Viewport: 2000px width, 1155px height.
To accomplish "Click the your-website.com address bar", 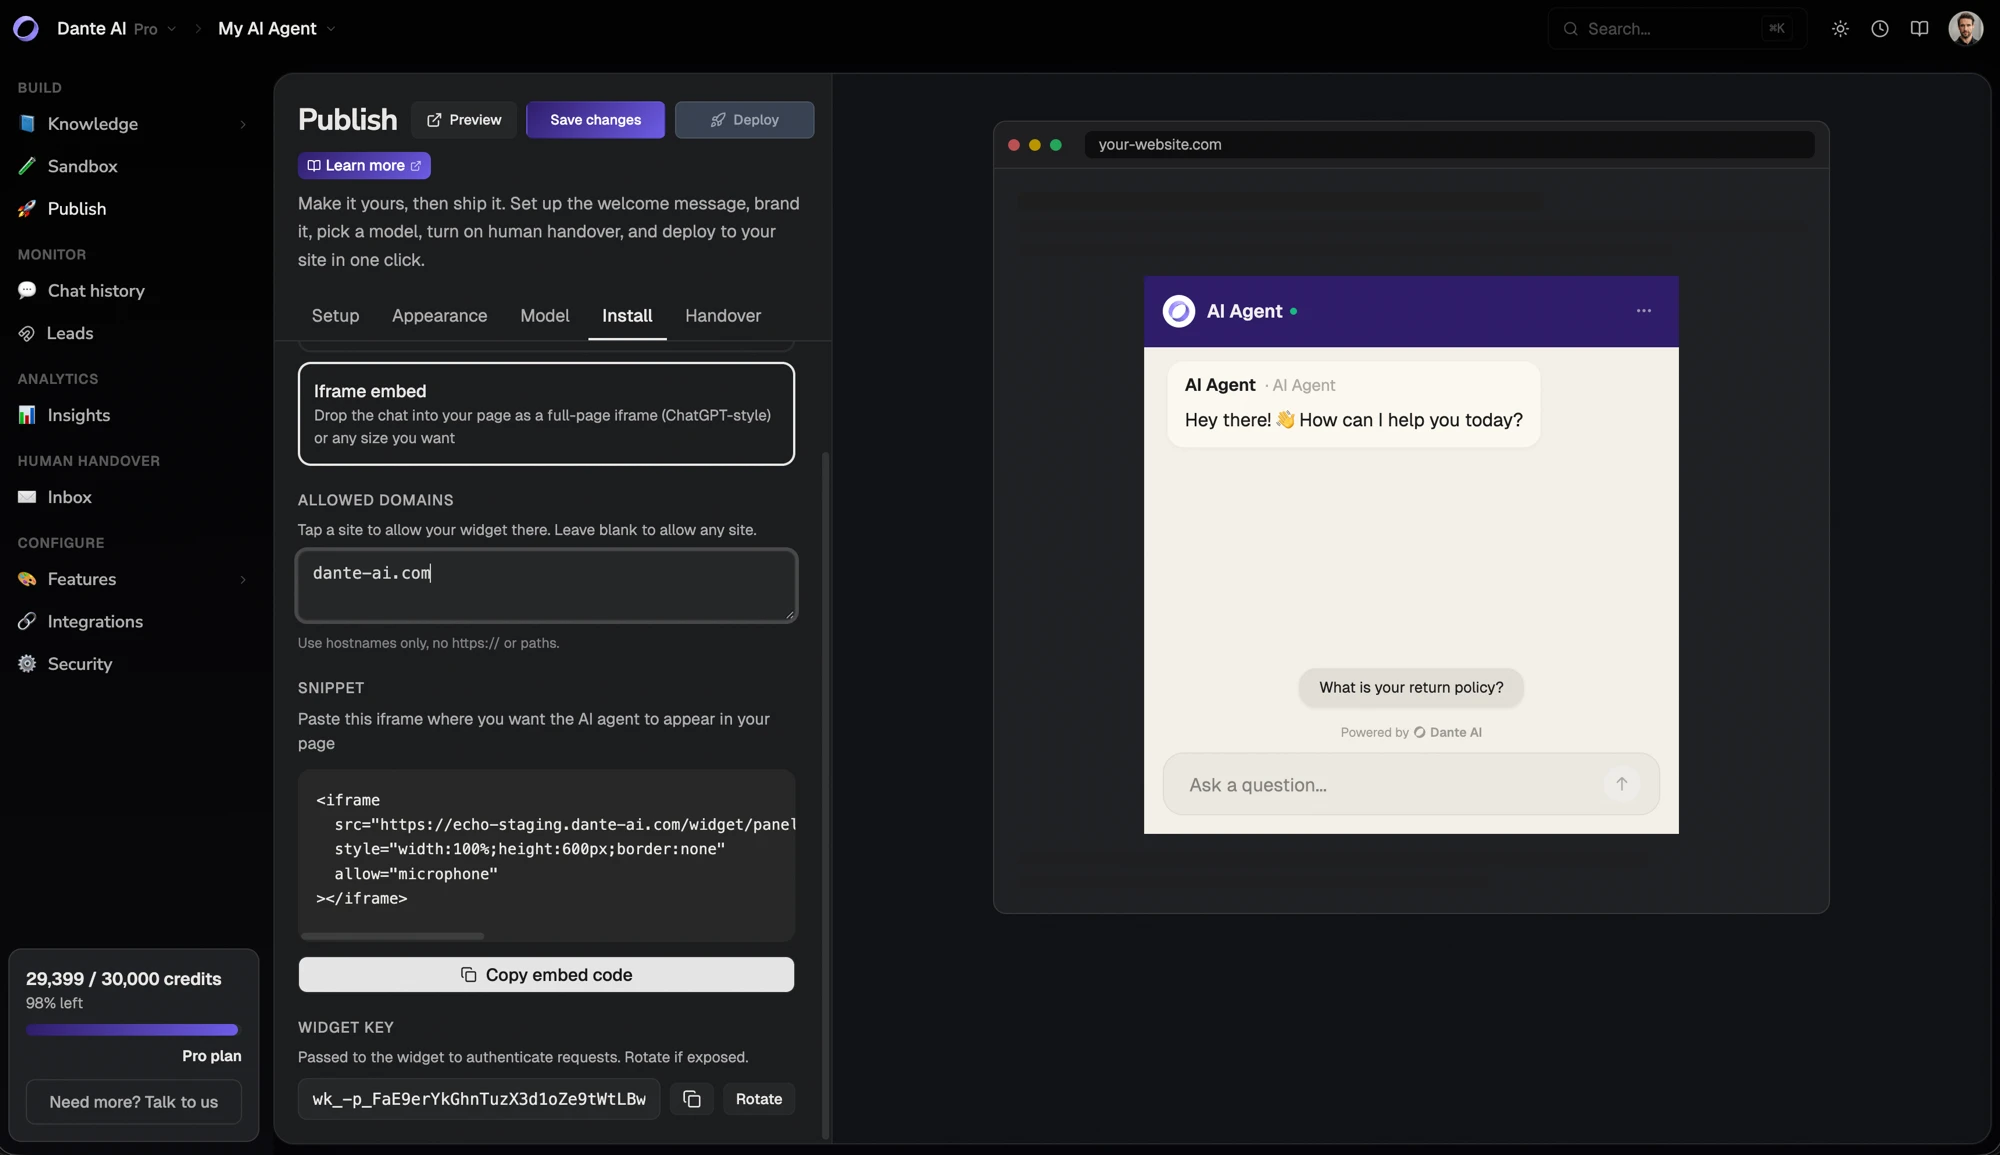I will (x=1449, y=145).
